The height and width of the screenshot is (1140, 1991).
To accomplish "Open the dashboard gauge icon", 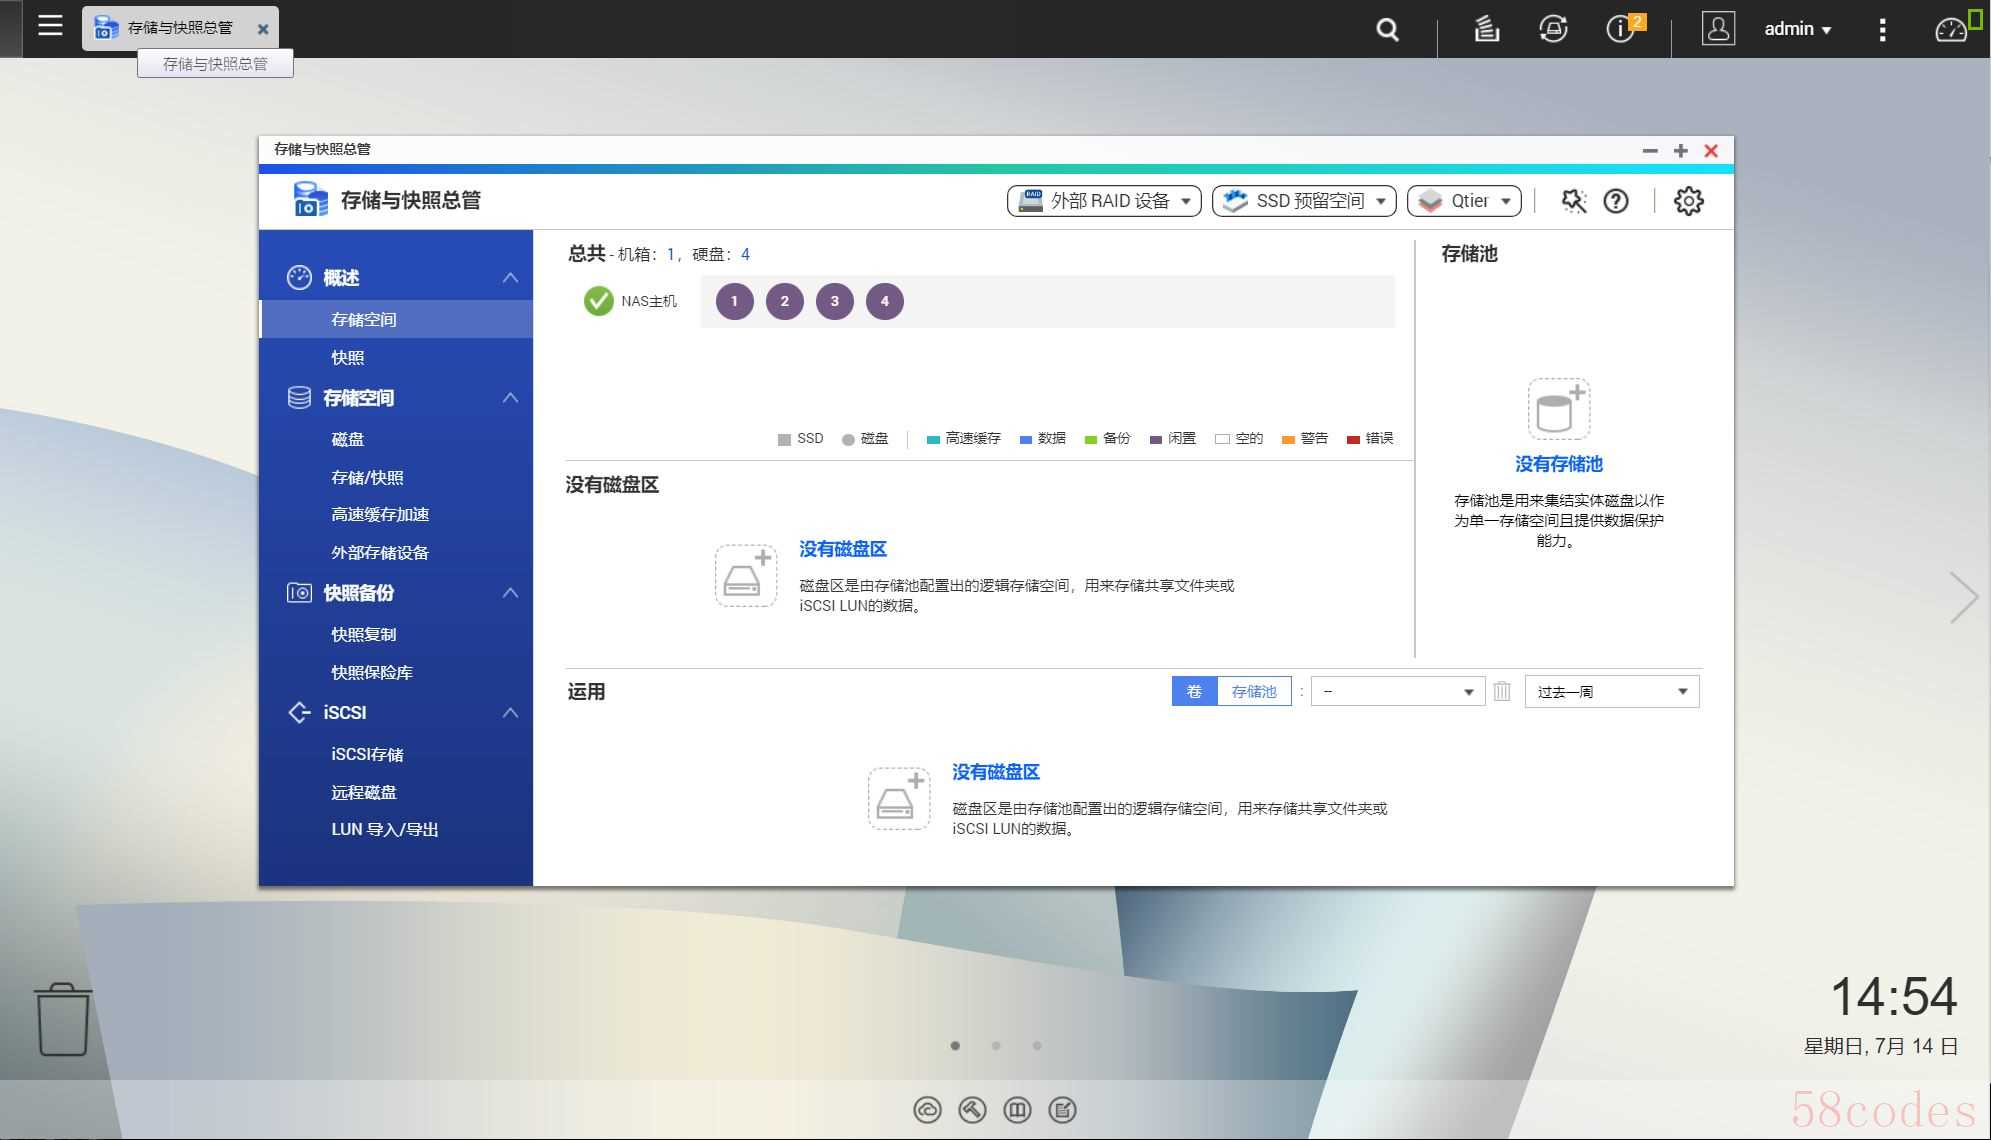I will pyautogui.click(x=1950, y=29).
